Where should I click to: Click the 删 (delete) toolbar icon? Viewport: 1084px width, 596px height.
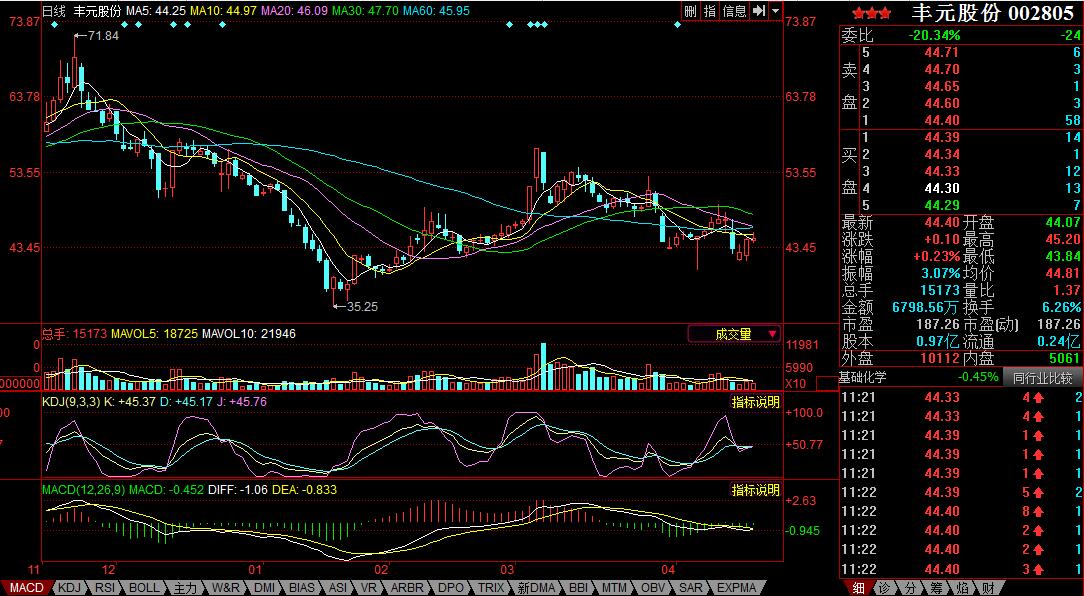[x=690, y=10]
